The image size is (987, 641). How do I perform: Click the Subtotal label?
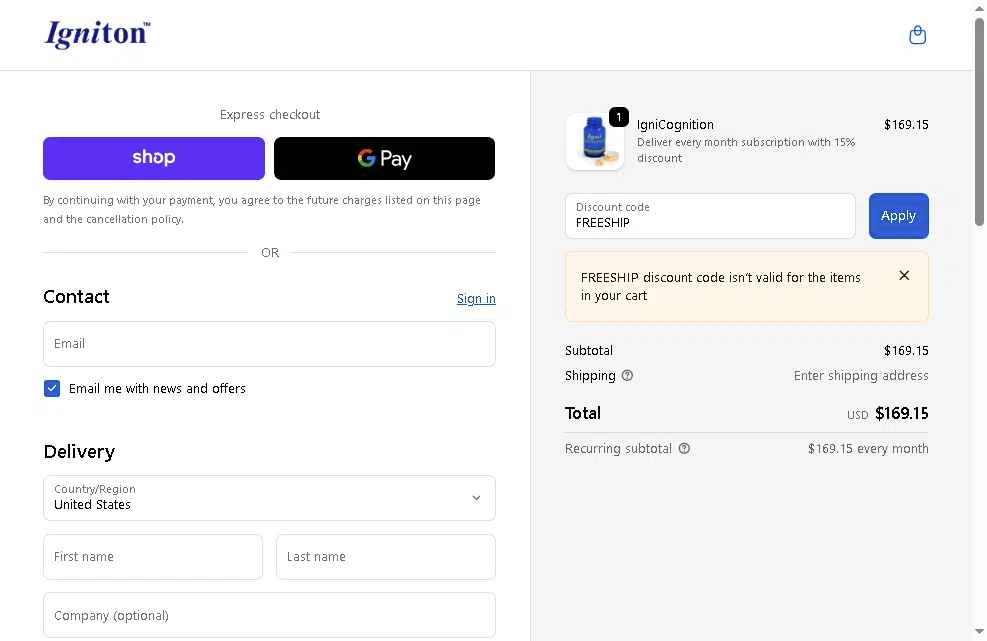tap(589, 350)
